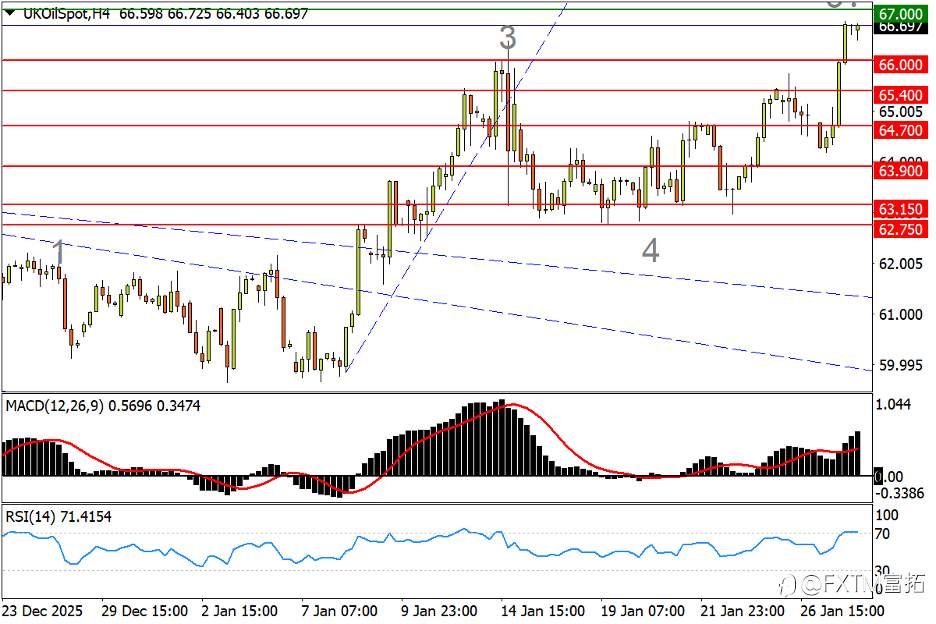Screen dimensions: 936x624
Task: Click the 62.750 red price level label
Action: pos(901,229)
